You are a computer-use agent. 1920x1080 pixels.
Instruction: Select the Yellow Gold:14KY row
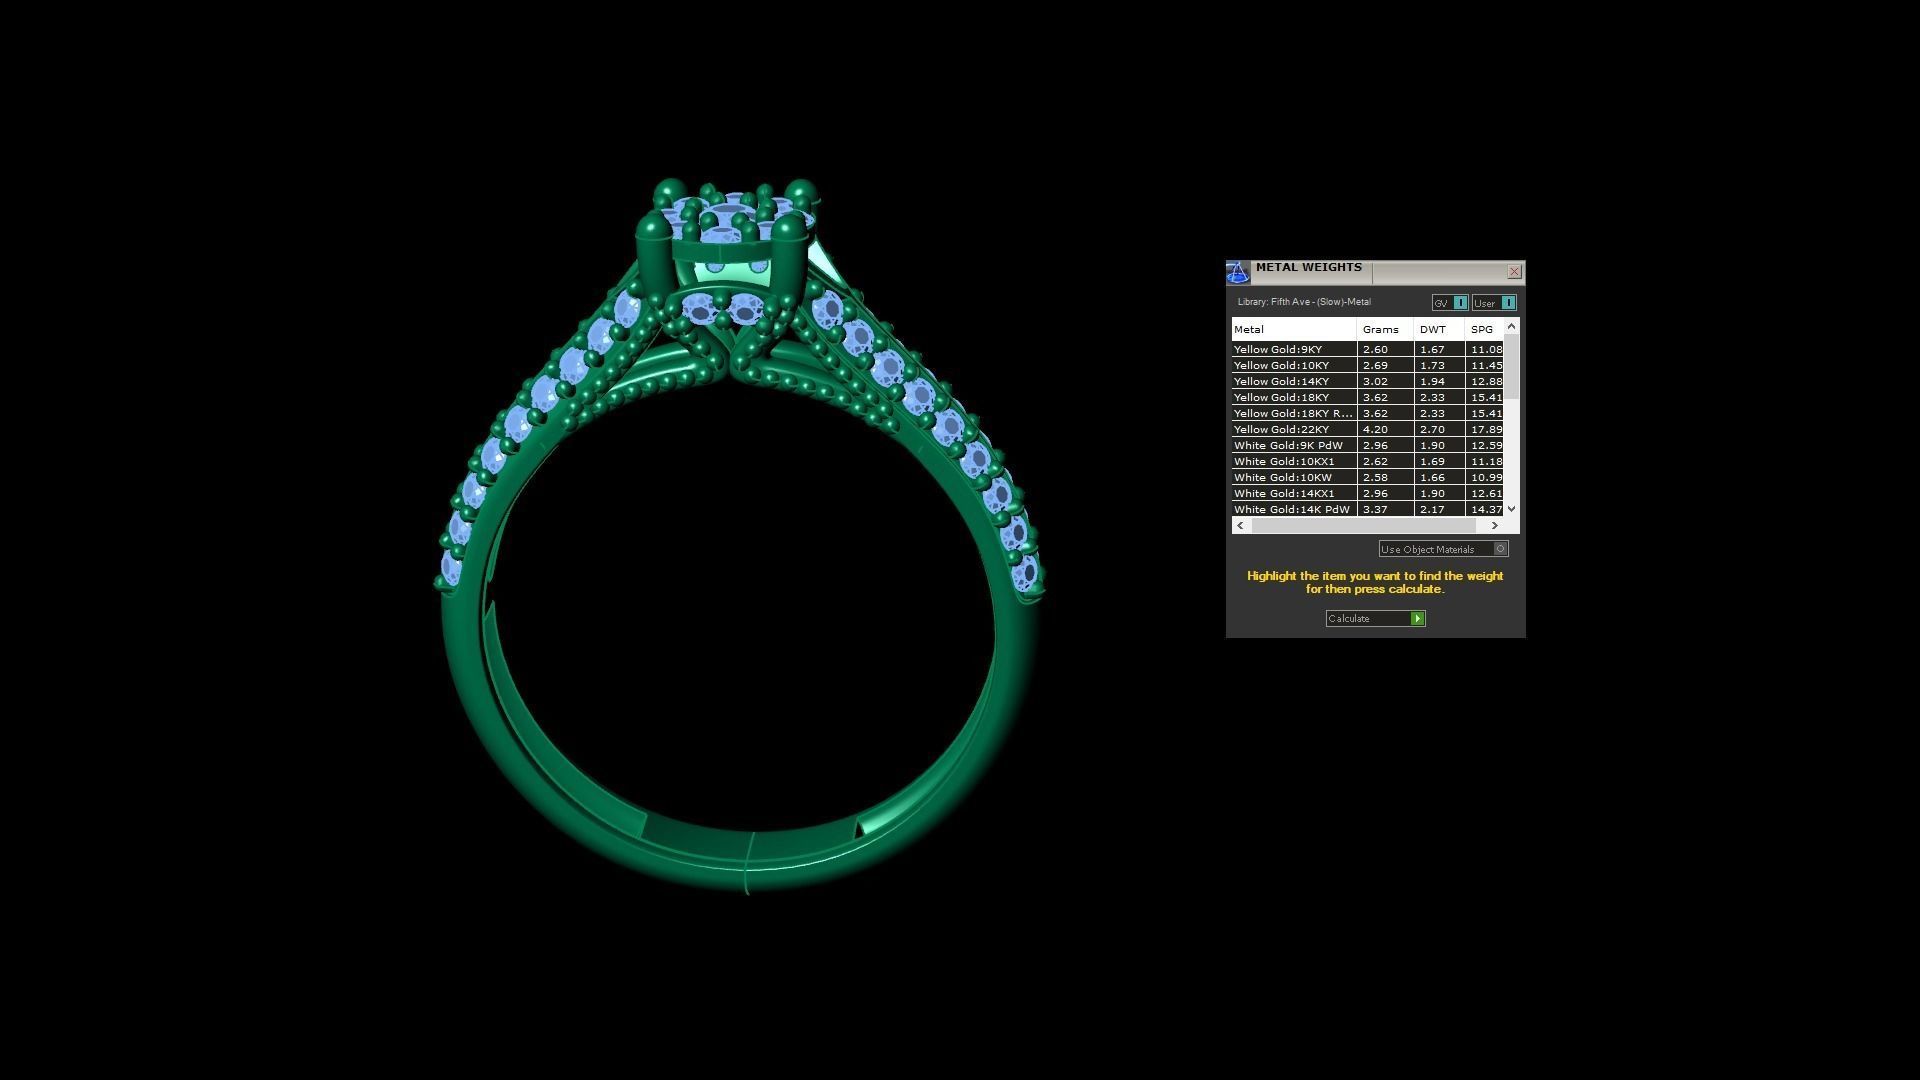(x=1367, y=381)
